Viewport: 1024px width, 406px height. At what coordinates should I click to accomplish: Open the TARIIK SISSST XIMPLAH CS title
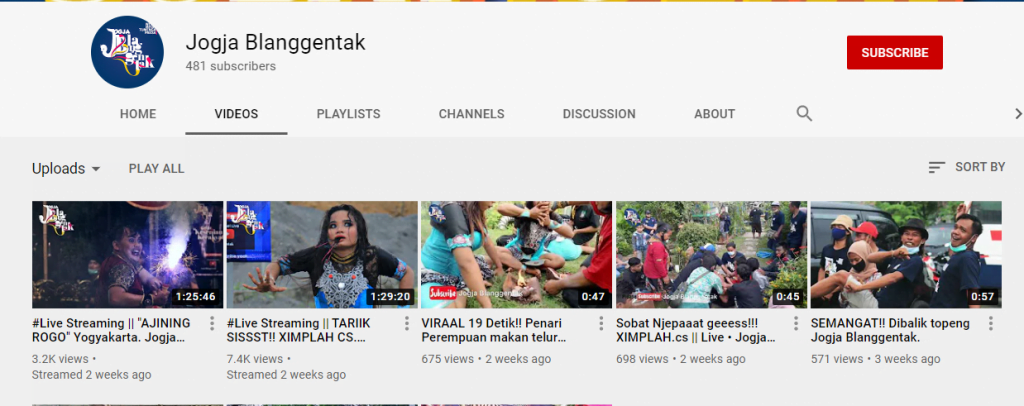pos(298,330)
